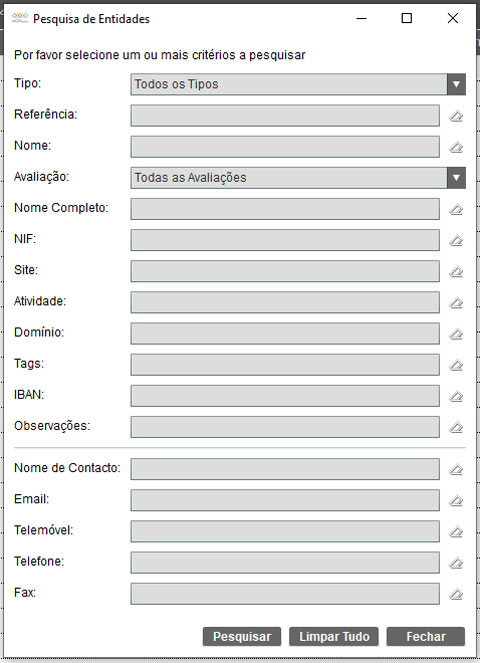Image resolution: width=480 pixels, height=663 pixels.
Task: Click the eraser icon next to Tags
Action: pos(456,365)
